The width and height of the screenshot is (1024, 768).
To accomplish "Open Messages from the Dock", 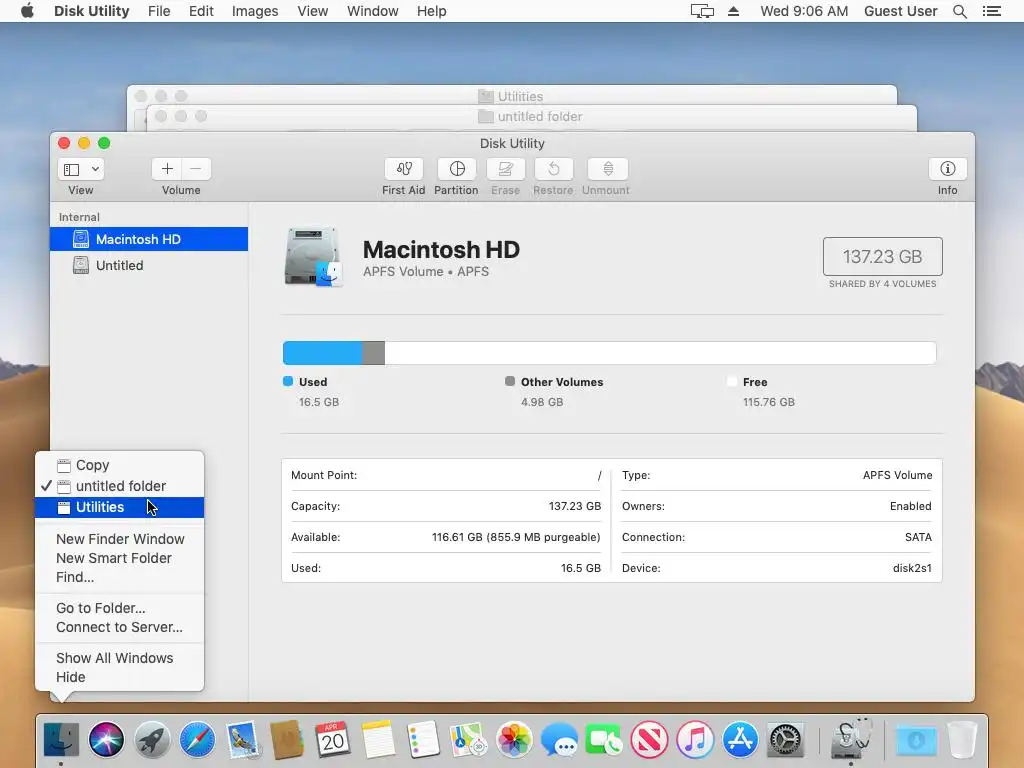I will coord(559,740).
